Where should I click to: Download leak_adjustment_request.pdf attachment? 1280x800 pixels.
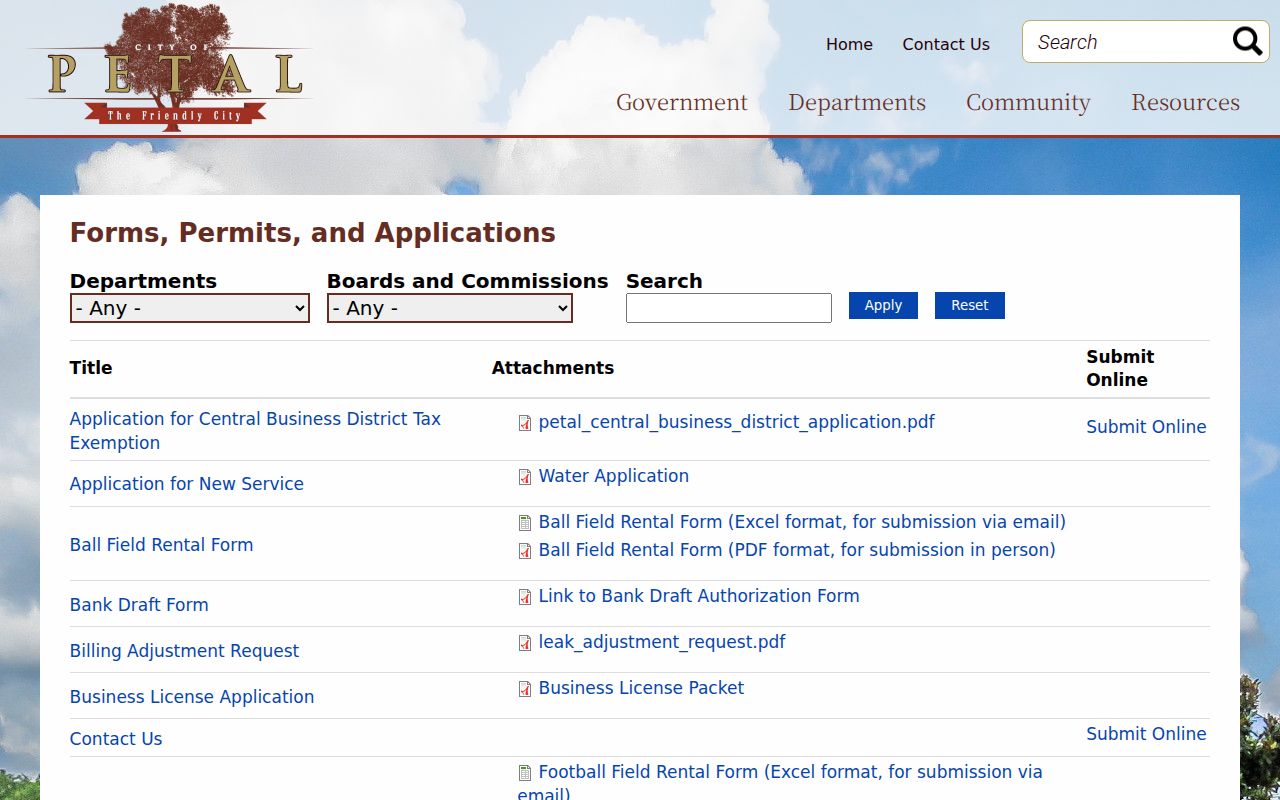pyautogui.click(x=662, y=642)
